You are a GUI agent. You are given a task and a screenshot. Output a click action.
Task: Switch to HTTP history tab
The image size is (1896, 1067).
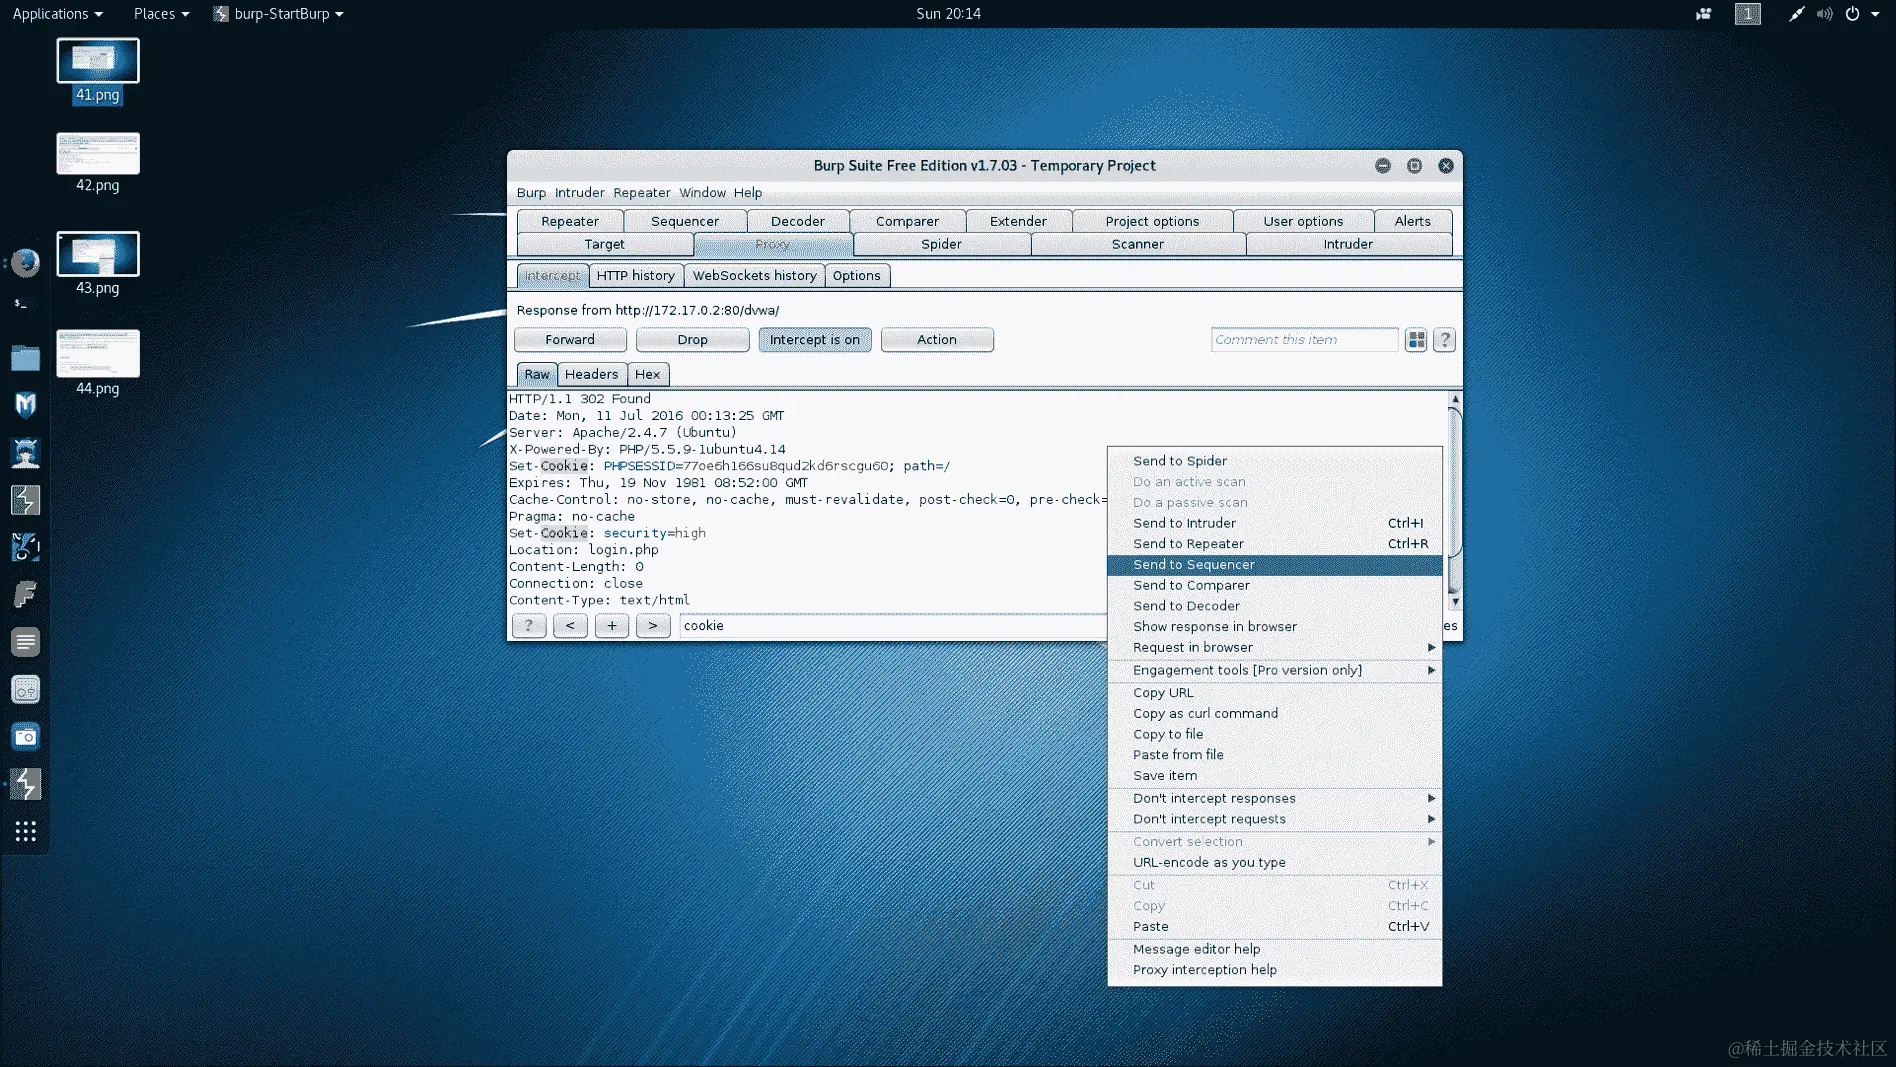[x=636, y=276]
